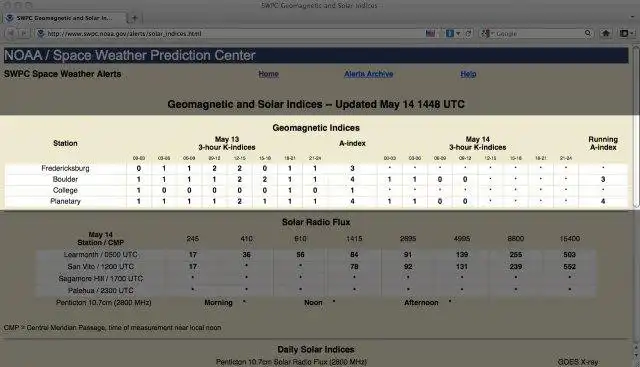
Task: Go to browser Home page icon
Action: click(x=606, y=33)
